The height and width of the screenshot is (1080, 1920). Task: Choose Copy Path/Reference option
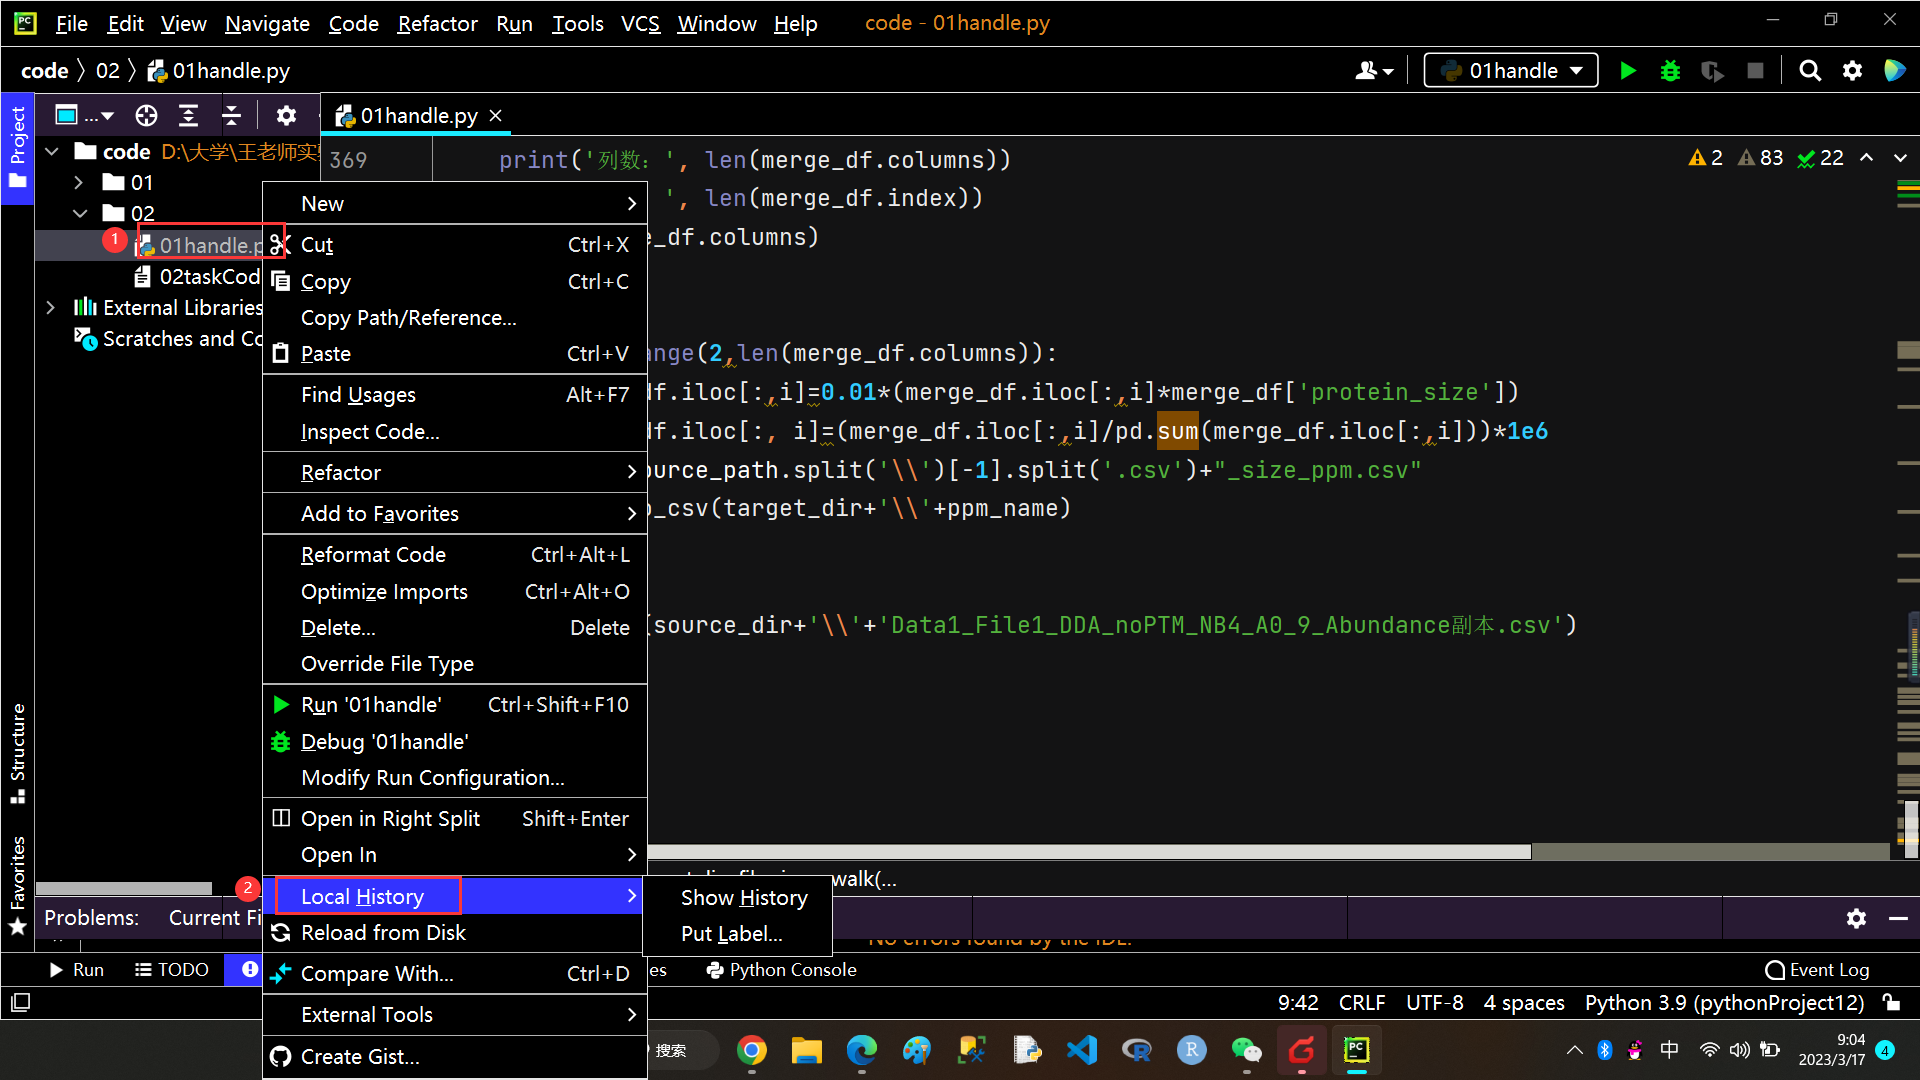(x=455, y=318)
